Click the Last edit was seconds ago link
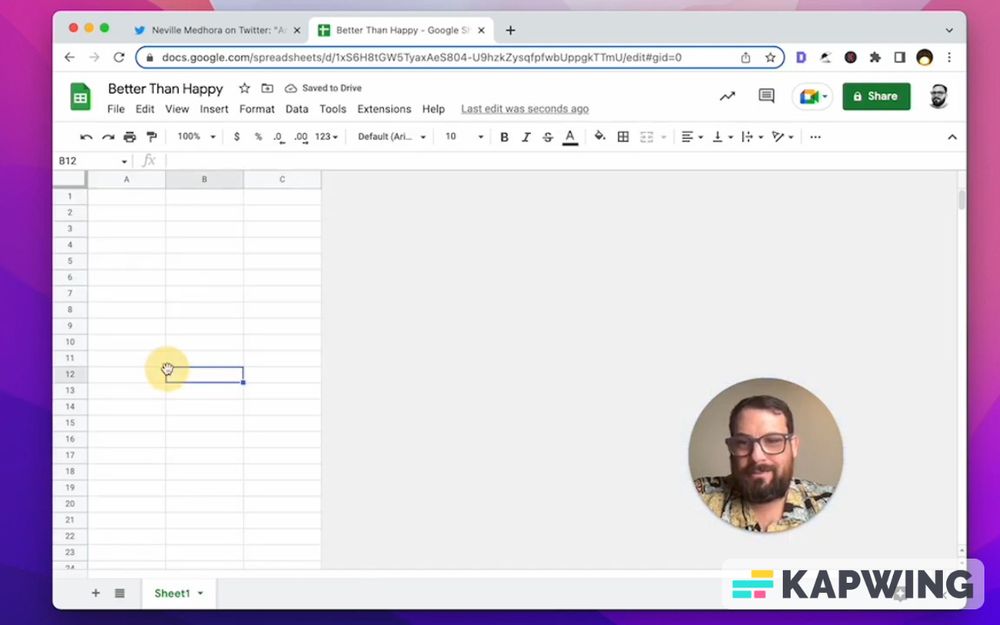Viewport: 1000px width, 625px height. click(x=524, y=108)
